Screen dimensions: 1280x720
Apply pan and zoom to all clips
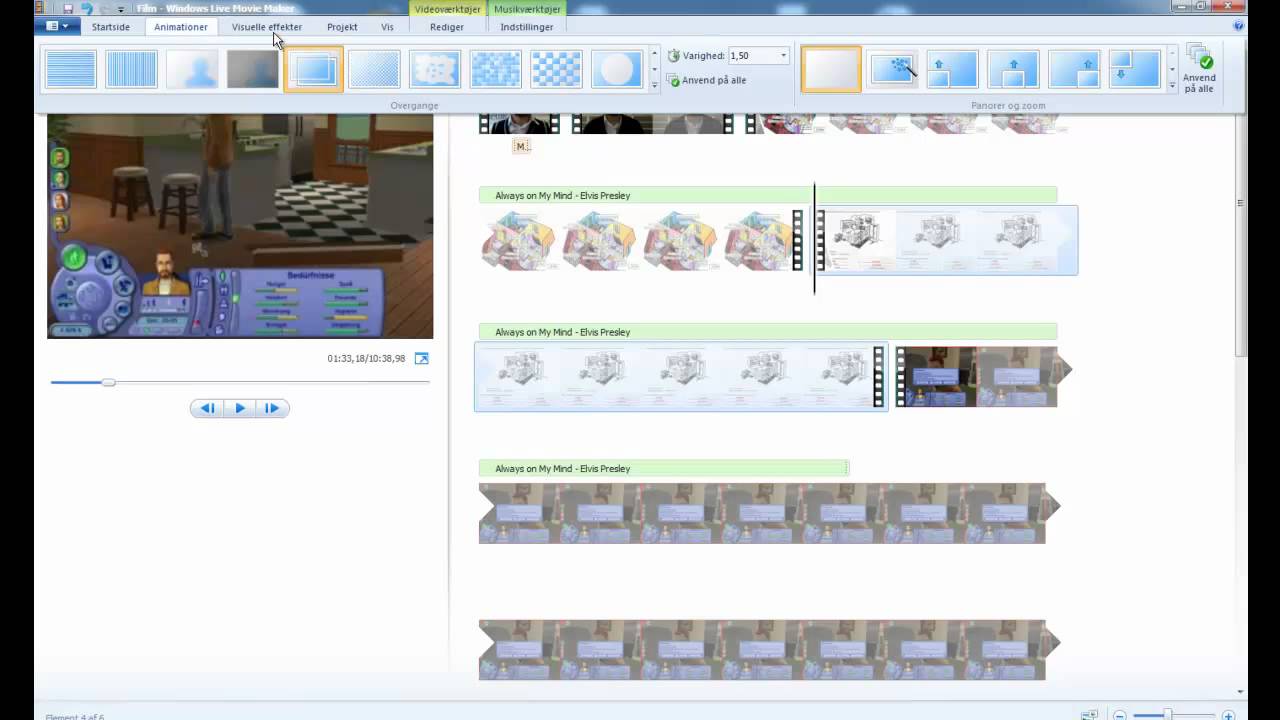pos(1199,69)
